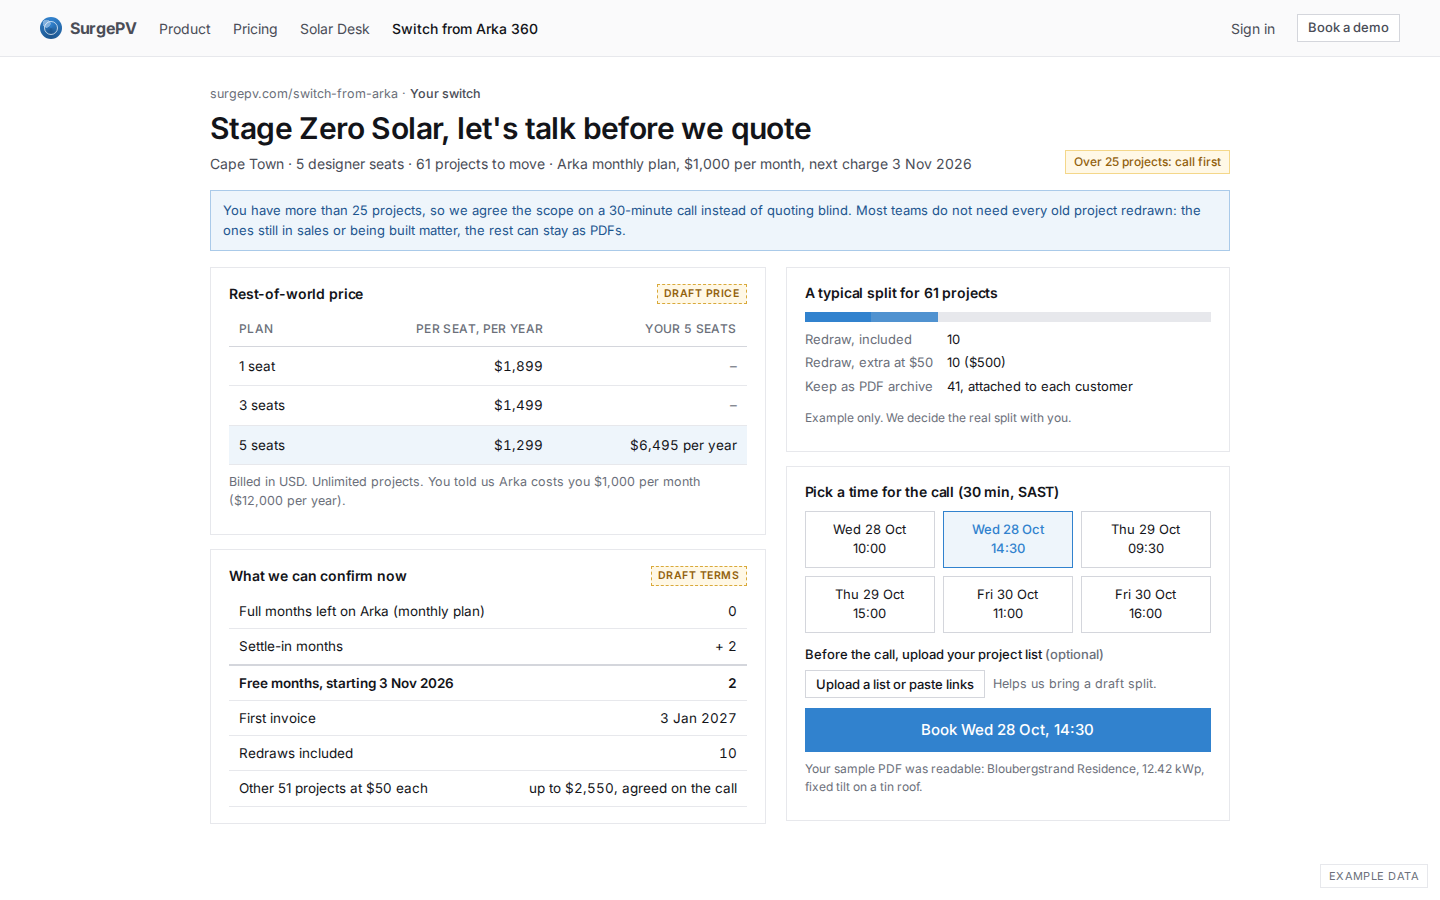Pick the Thu 29 Oct 09:30 slot
The height and width of the screenshot is (900, 1440).
tap(1146, 539)
